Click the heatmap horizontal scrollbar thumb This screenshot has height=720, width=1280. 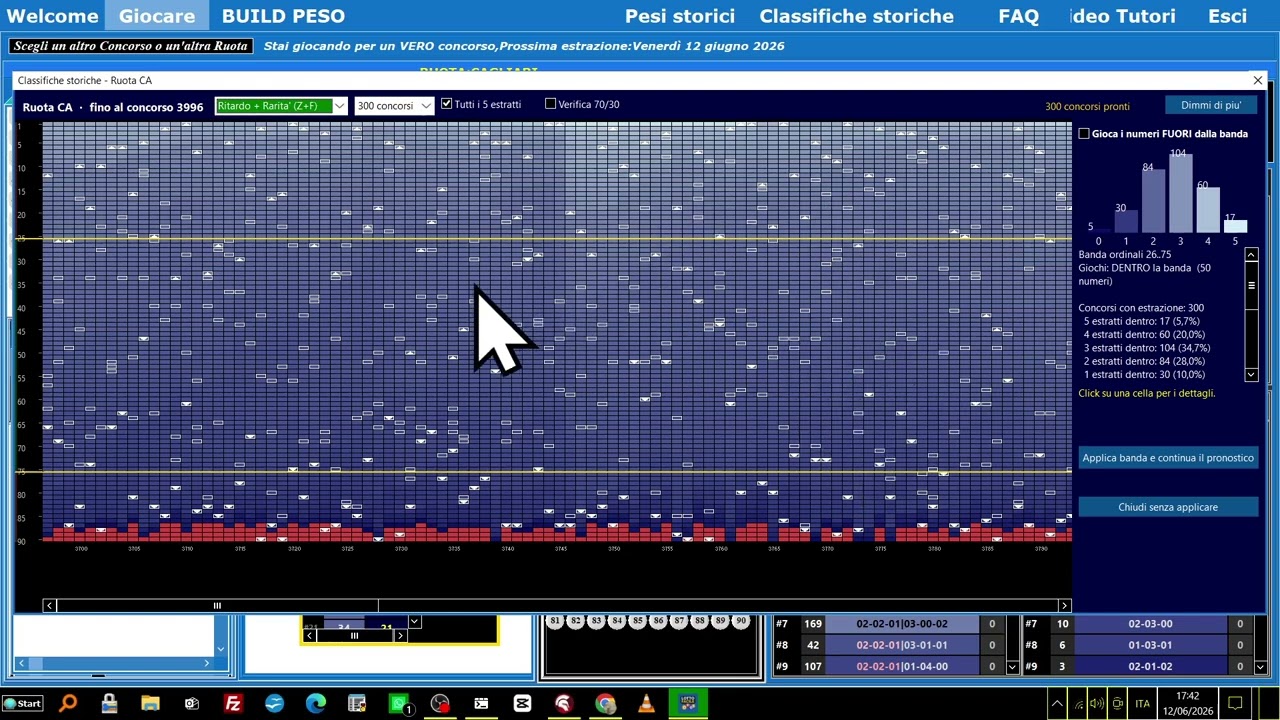(217, 605)
